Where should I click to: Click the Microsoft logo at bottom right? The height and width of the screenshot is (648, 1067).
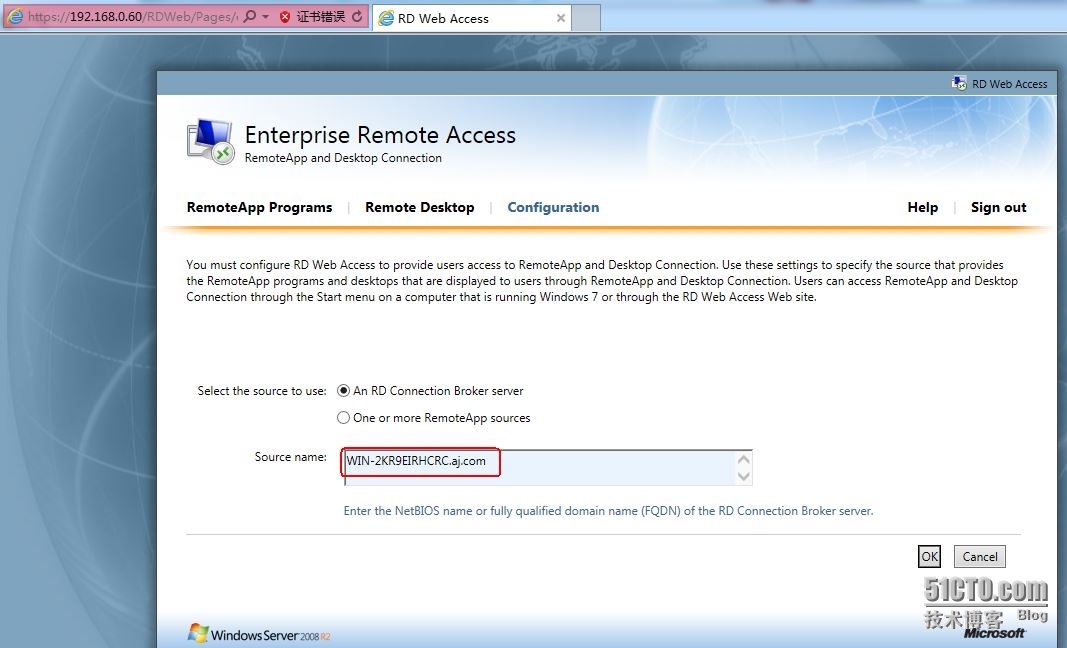click(x=994, y=633)
